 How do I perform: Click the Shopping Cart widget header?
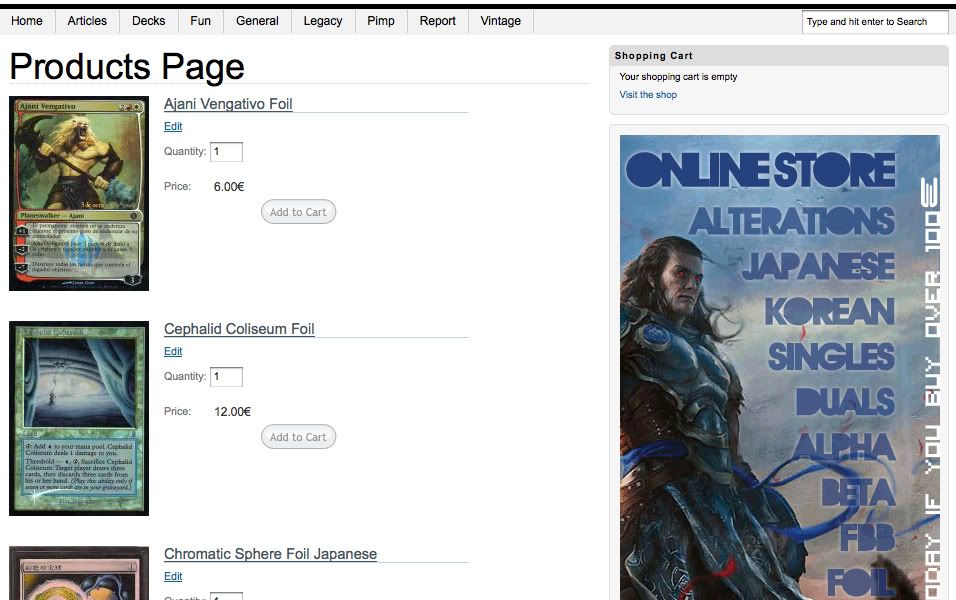coord(779,55)
